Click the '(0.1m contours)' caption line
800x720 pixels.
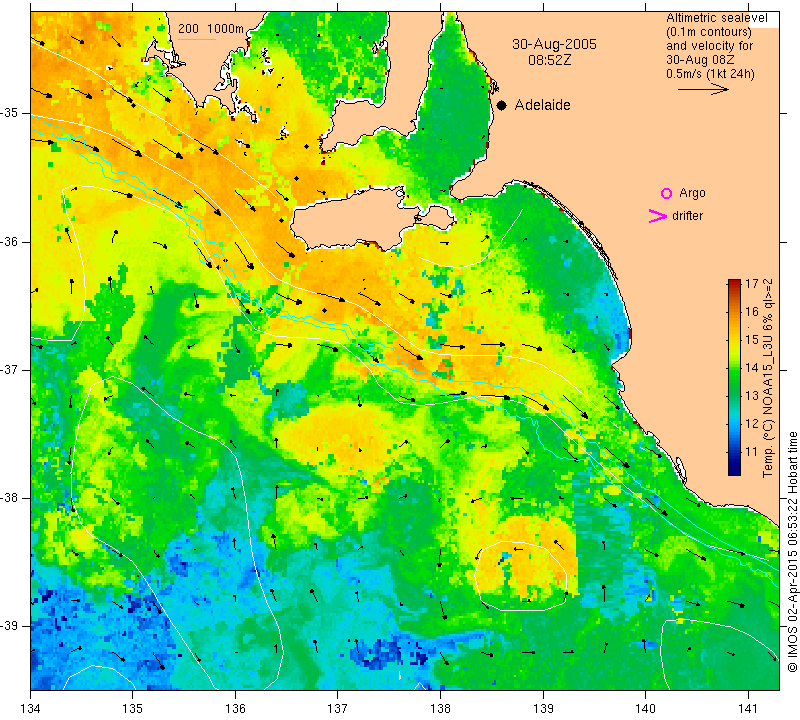[709, 32]
